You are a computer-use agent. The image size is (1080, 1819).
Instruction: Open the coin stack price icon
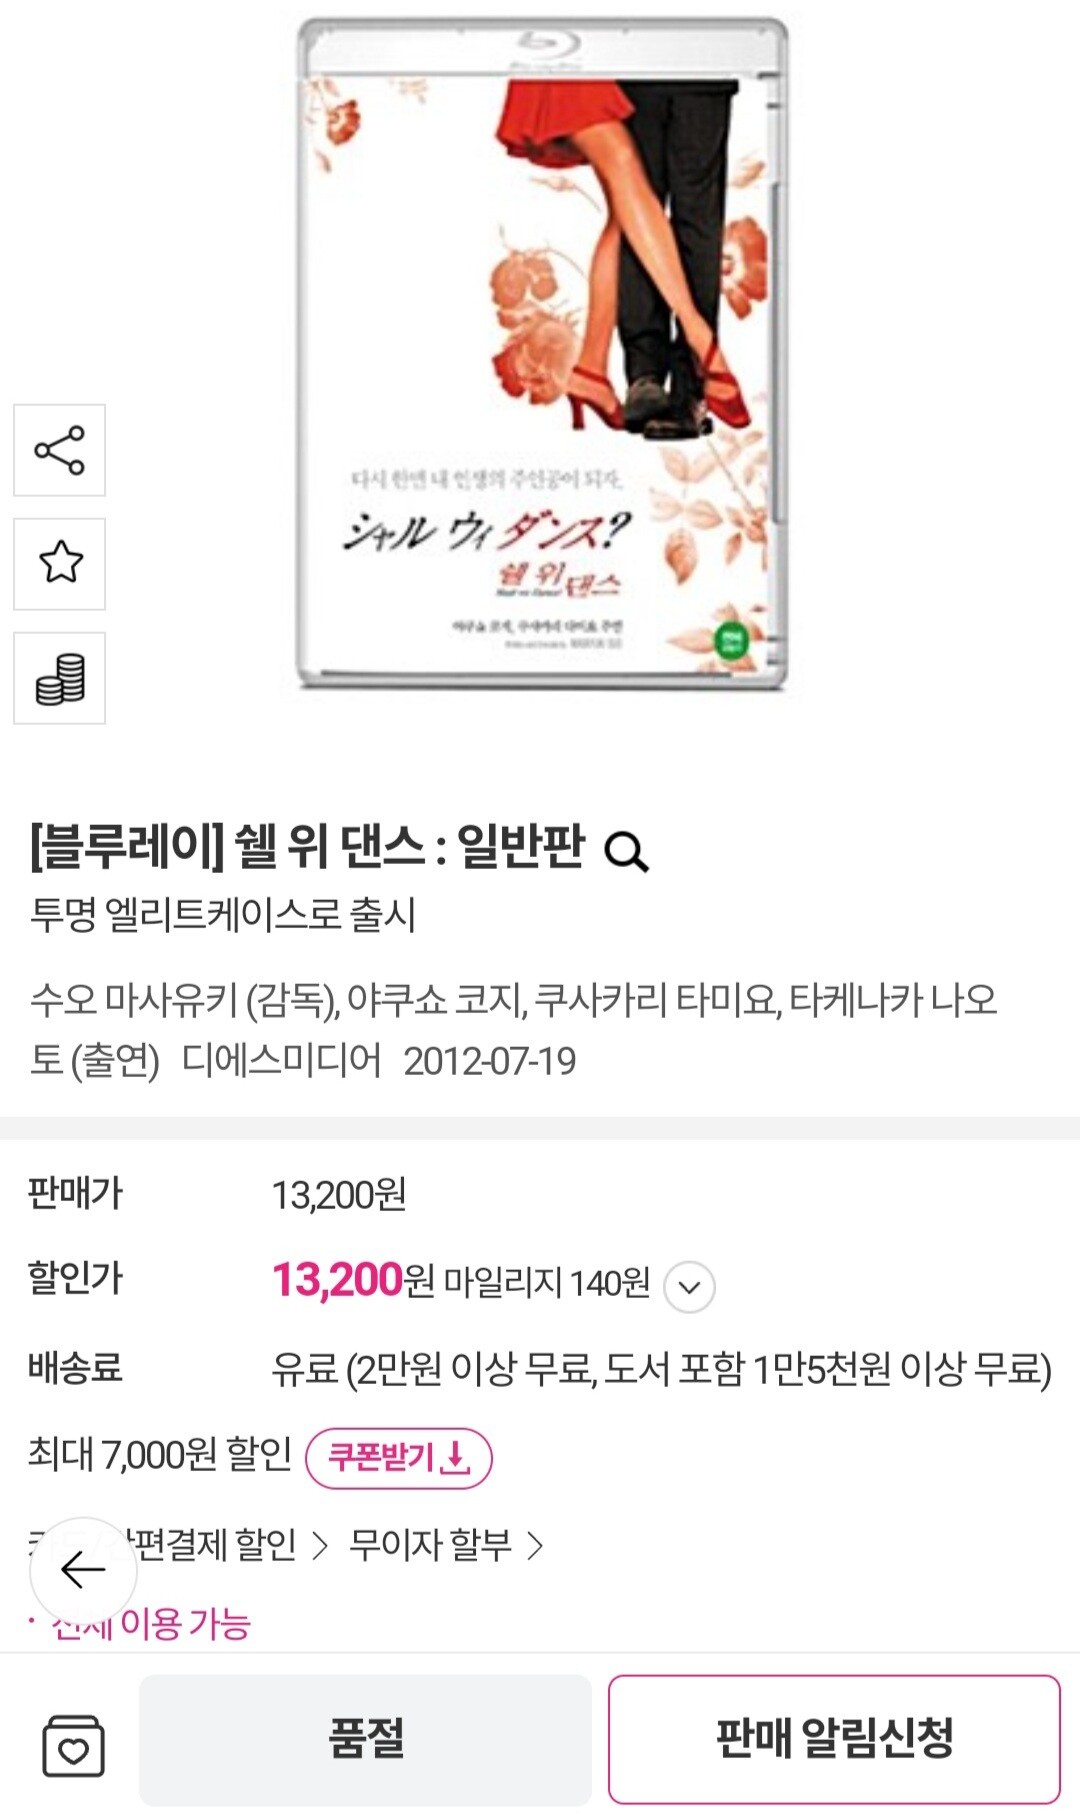pyautogui.click(x=59, y=678)
